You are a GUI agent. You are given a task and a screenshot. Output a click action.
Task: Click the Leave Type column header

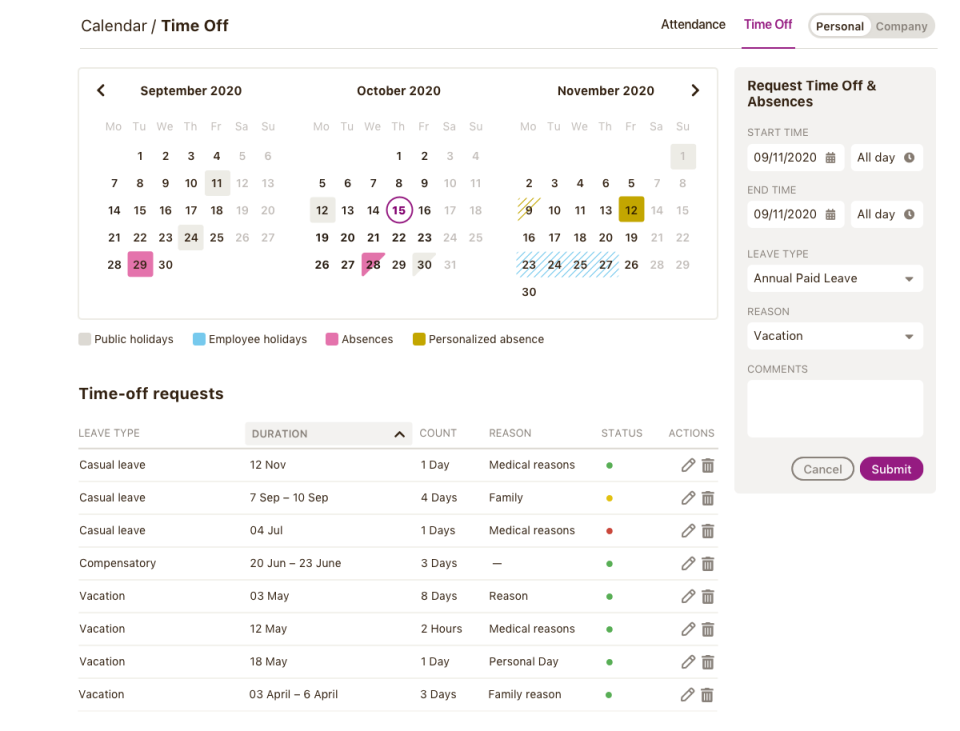point(109,433)
